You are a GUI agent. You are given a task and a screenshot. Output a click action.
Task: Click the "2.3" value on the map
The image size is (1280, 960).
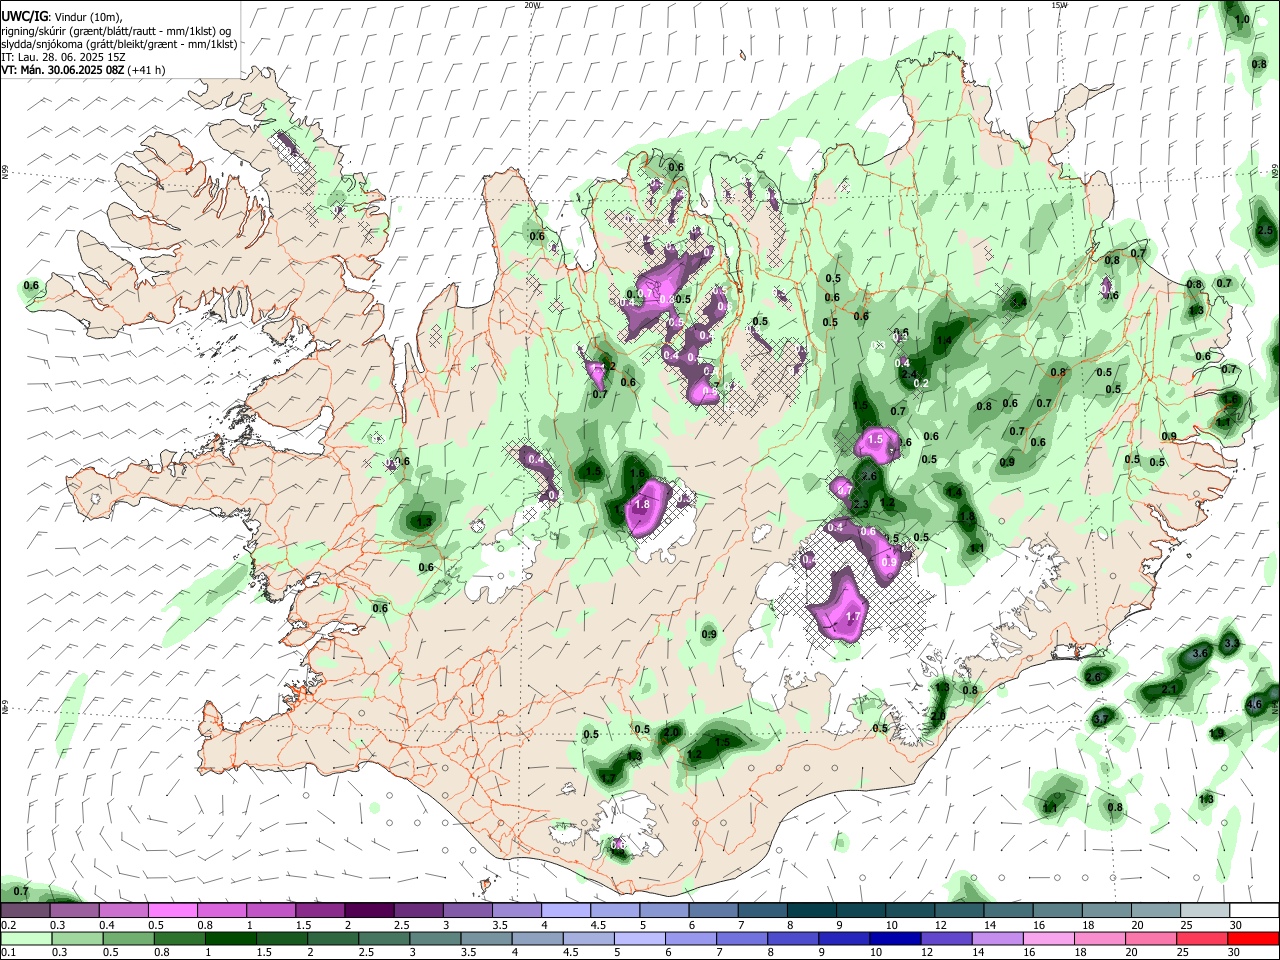tap(860, 505)
